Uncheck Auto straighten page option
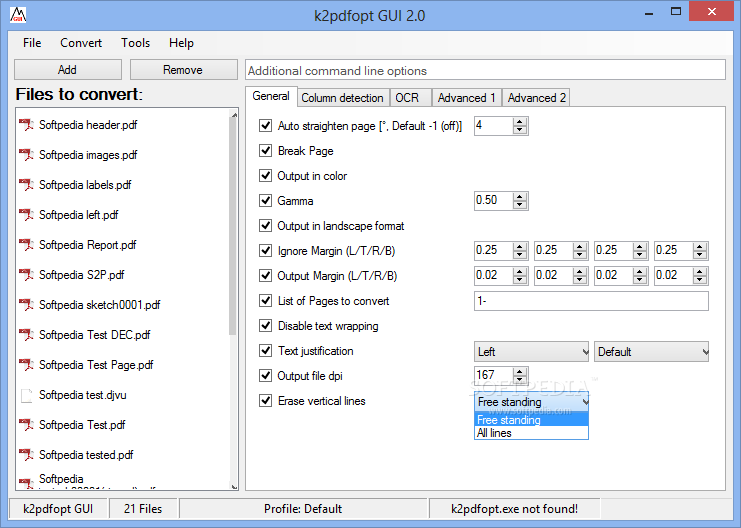The height and width of the screenshot is (528, 741). pos(266,126)
